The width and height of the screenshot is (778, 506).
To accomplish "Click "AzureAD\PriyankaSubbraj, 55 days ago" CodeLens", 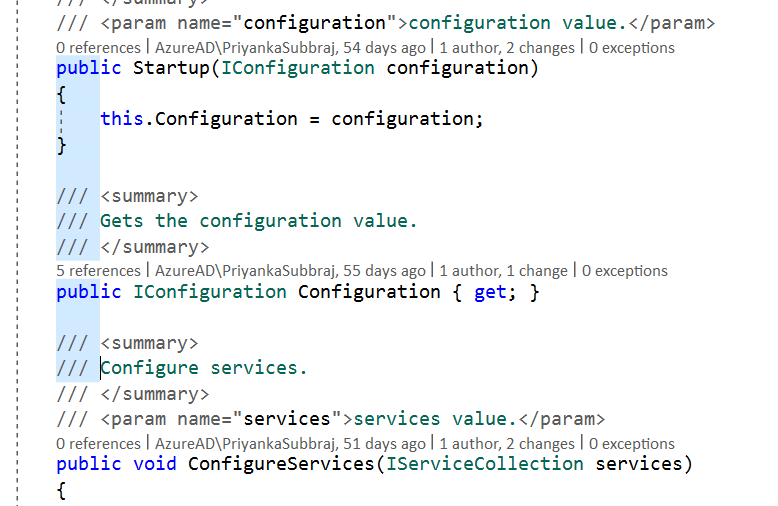I will click(290, 271).
